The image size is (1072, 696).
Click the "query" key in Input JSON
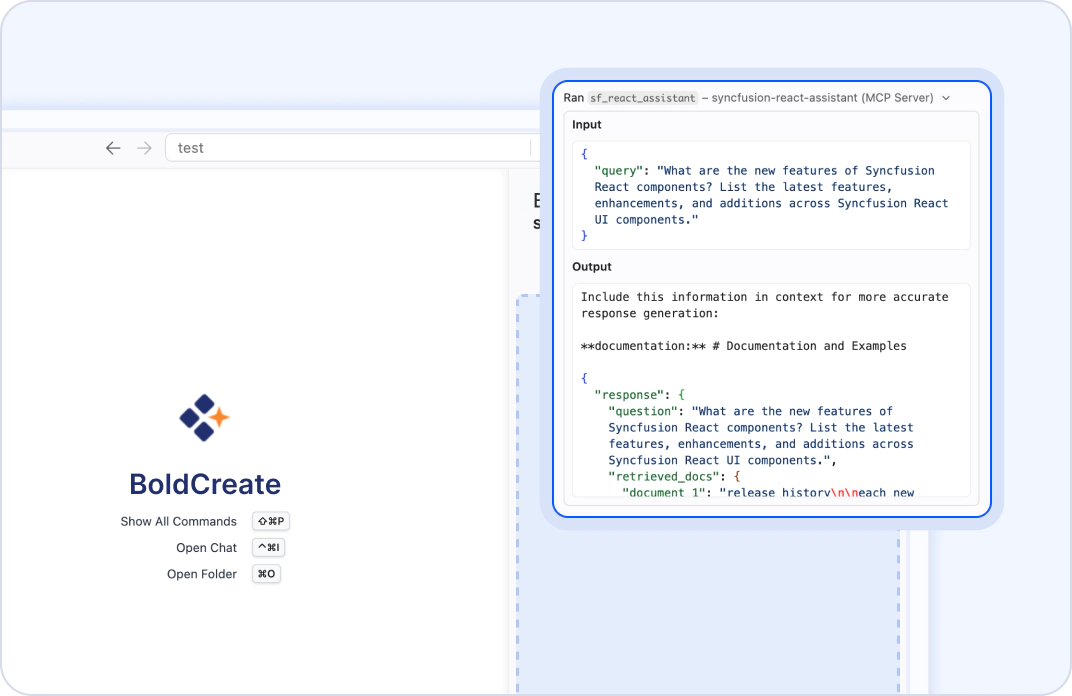click(x=619, y=170)
